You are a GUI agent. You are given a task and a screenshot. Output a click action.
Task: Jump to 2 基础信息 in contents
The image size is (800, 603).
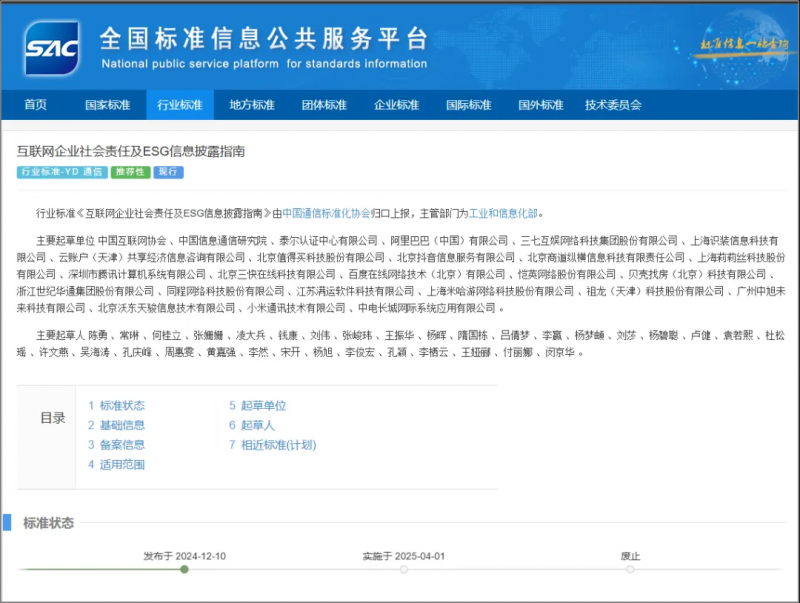pos(116,425)
